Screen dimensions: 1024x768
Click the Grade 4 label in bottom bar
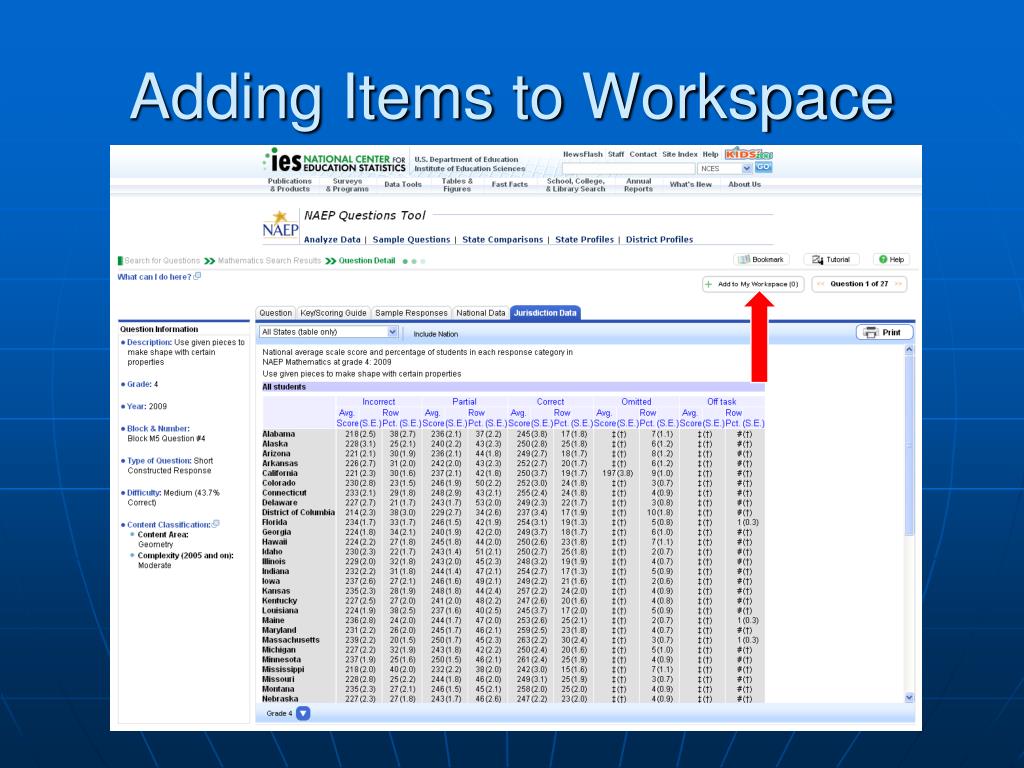(x=280, y=714)
